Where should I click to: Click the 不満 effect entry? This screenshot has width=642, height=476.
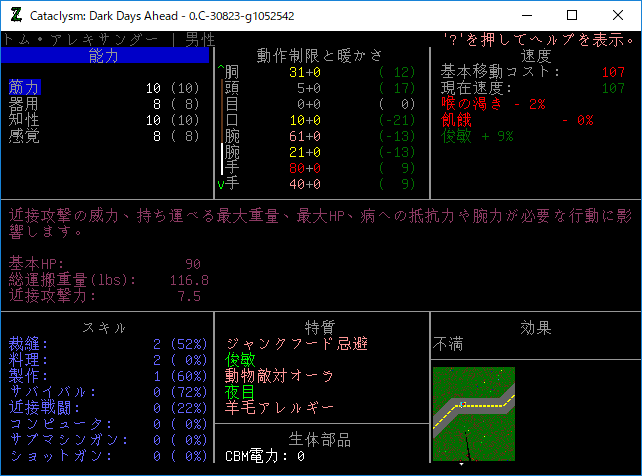(449, 344)
